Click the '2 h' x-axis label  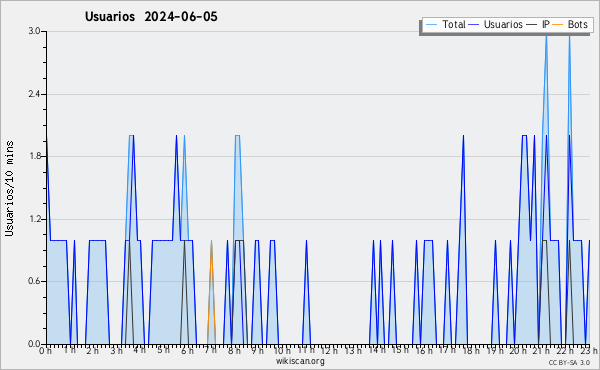[x=92, y=350]
